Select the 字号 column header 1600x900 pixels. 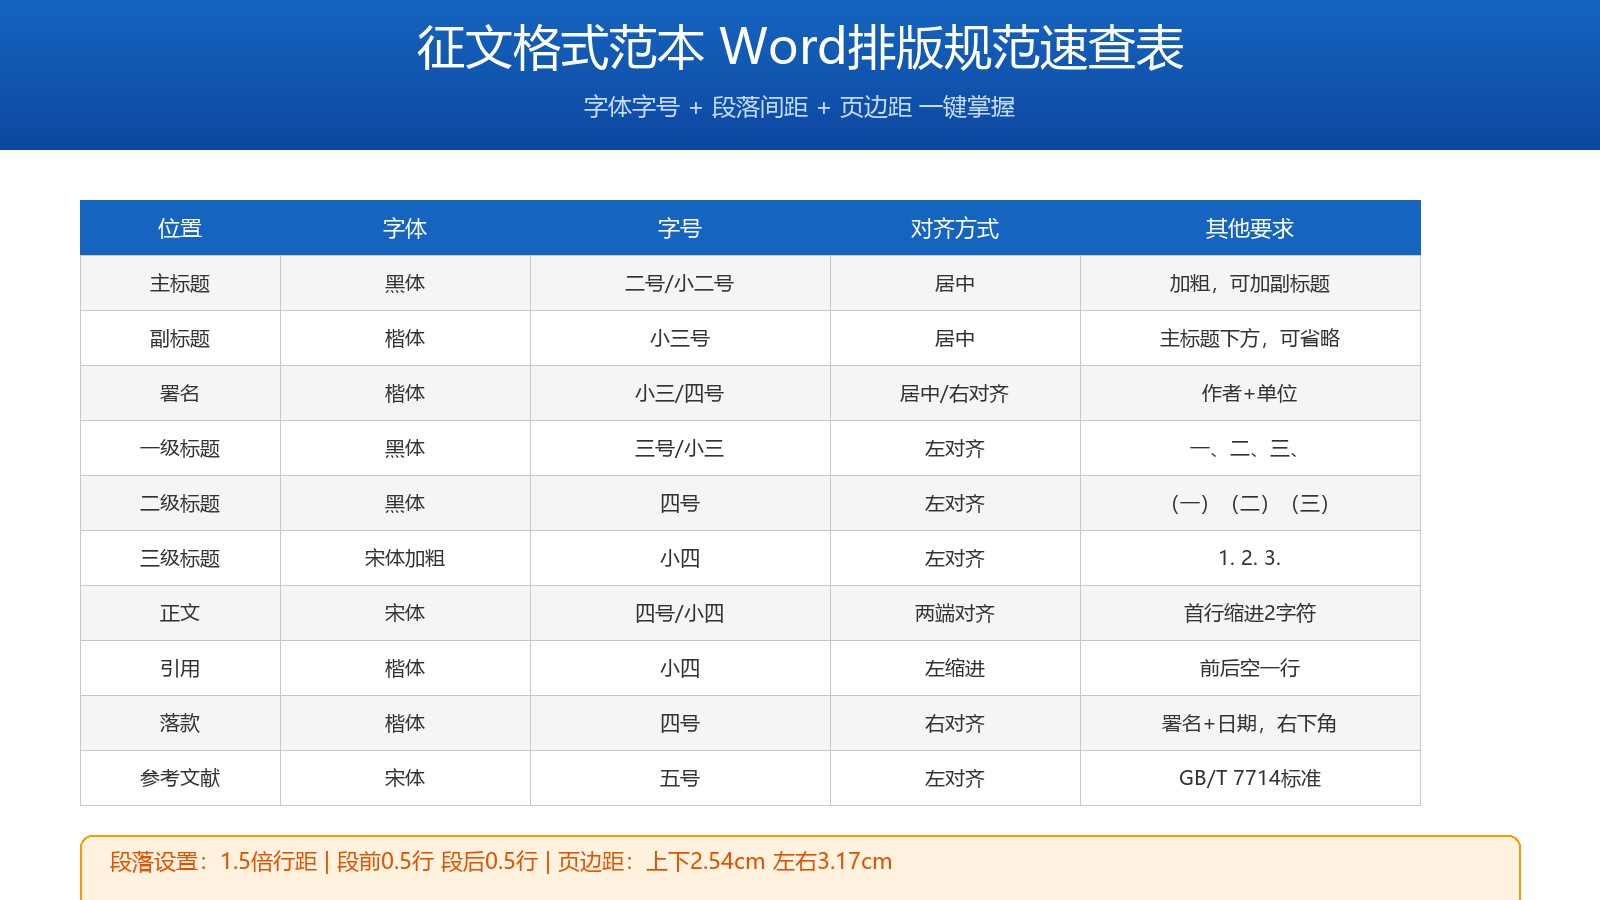pyautogui.click(x=680, y=228)
